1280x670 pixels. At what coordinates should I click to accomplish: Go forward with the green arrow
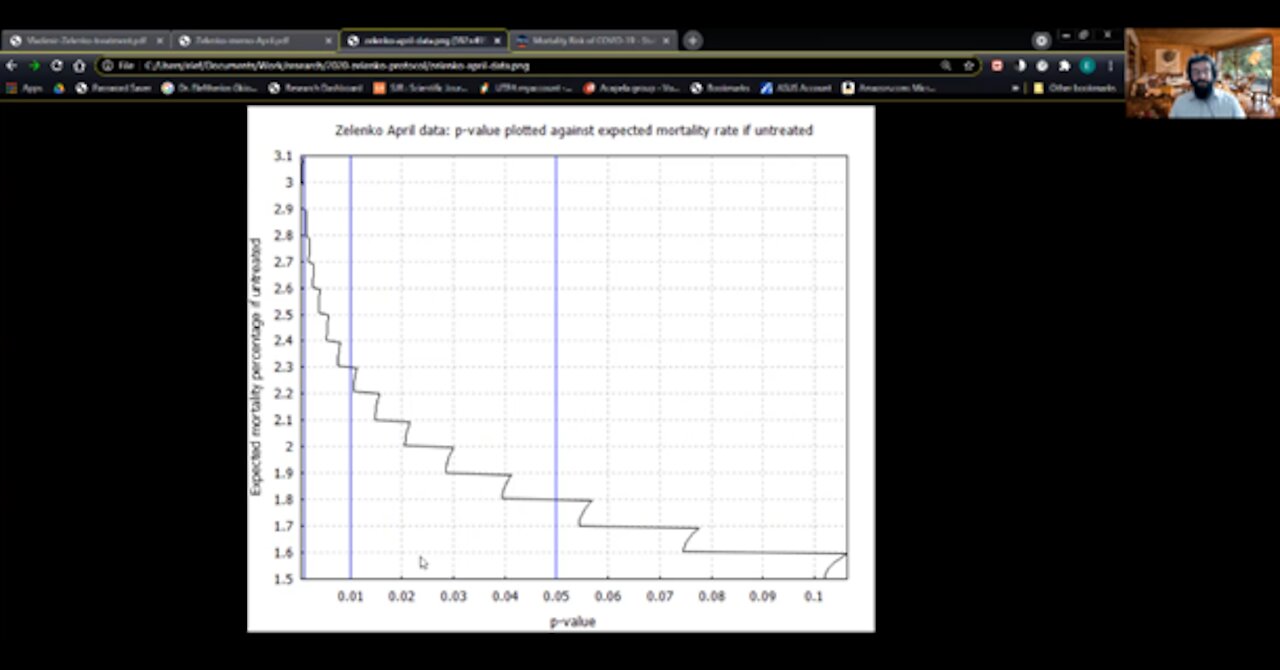[x=34, y=65]
